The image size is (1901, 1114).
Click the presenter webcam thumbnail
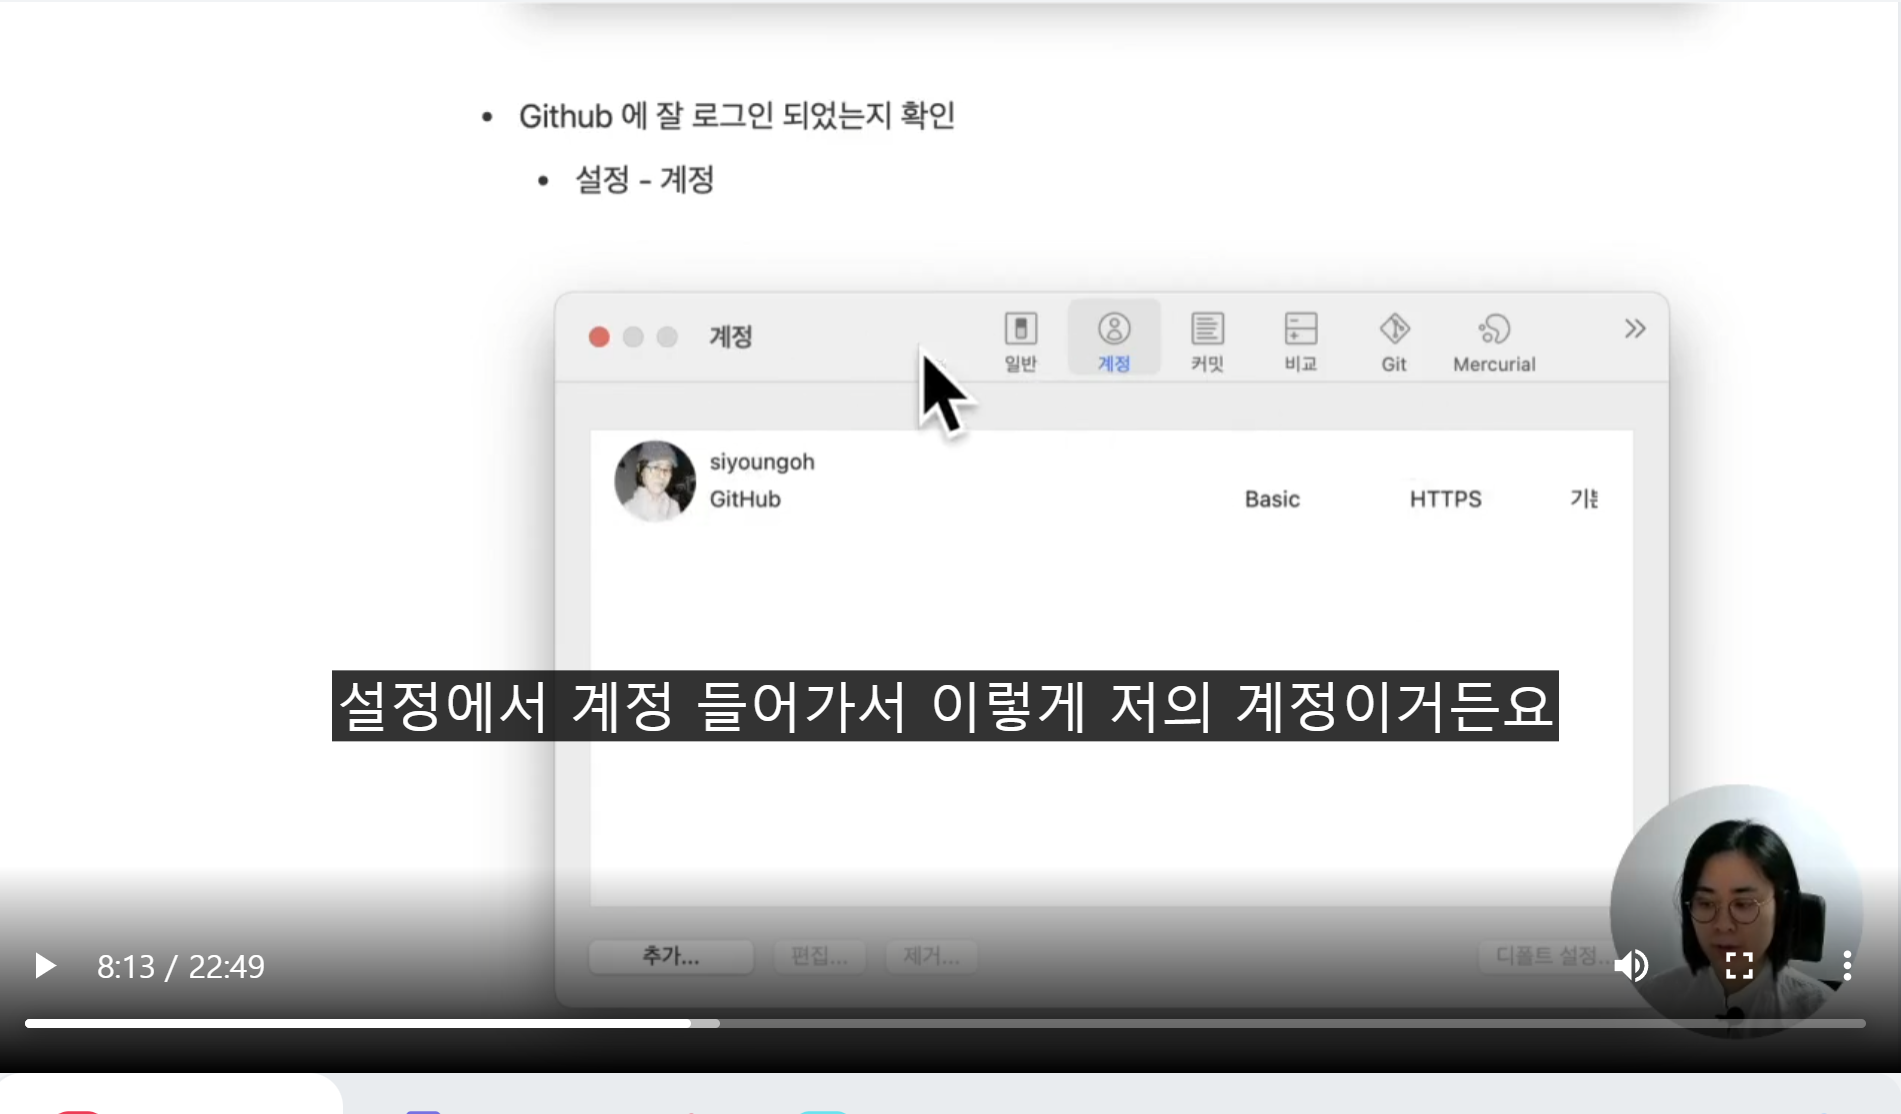(1736, 910)
